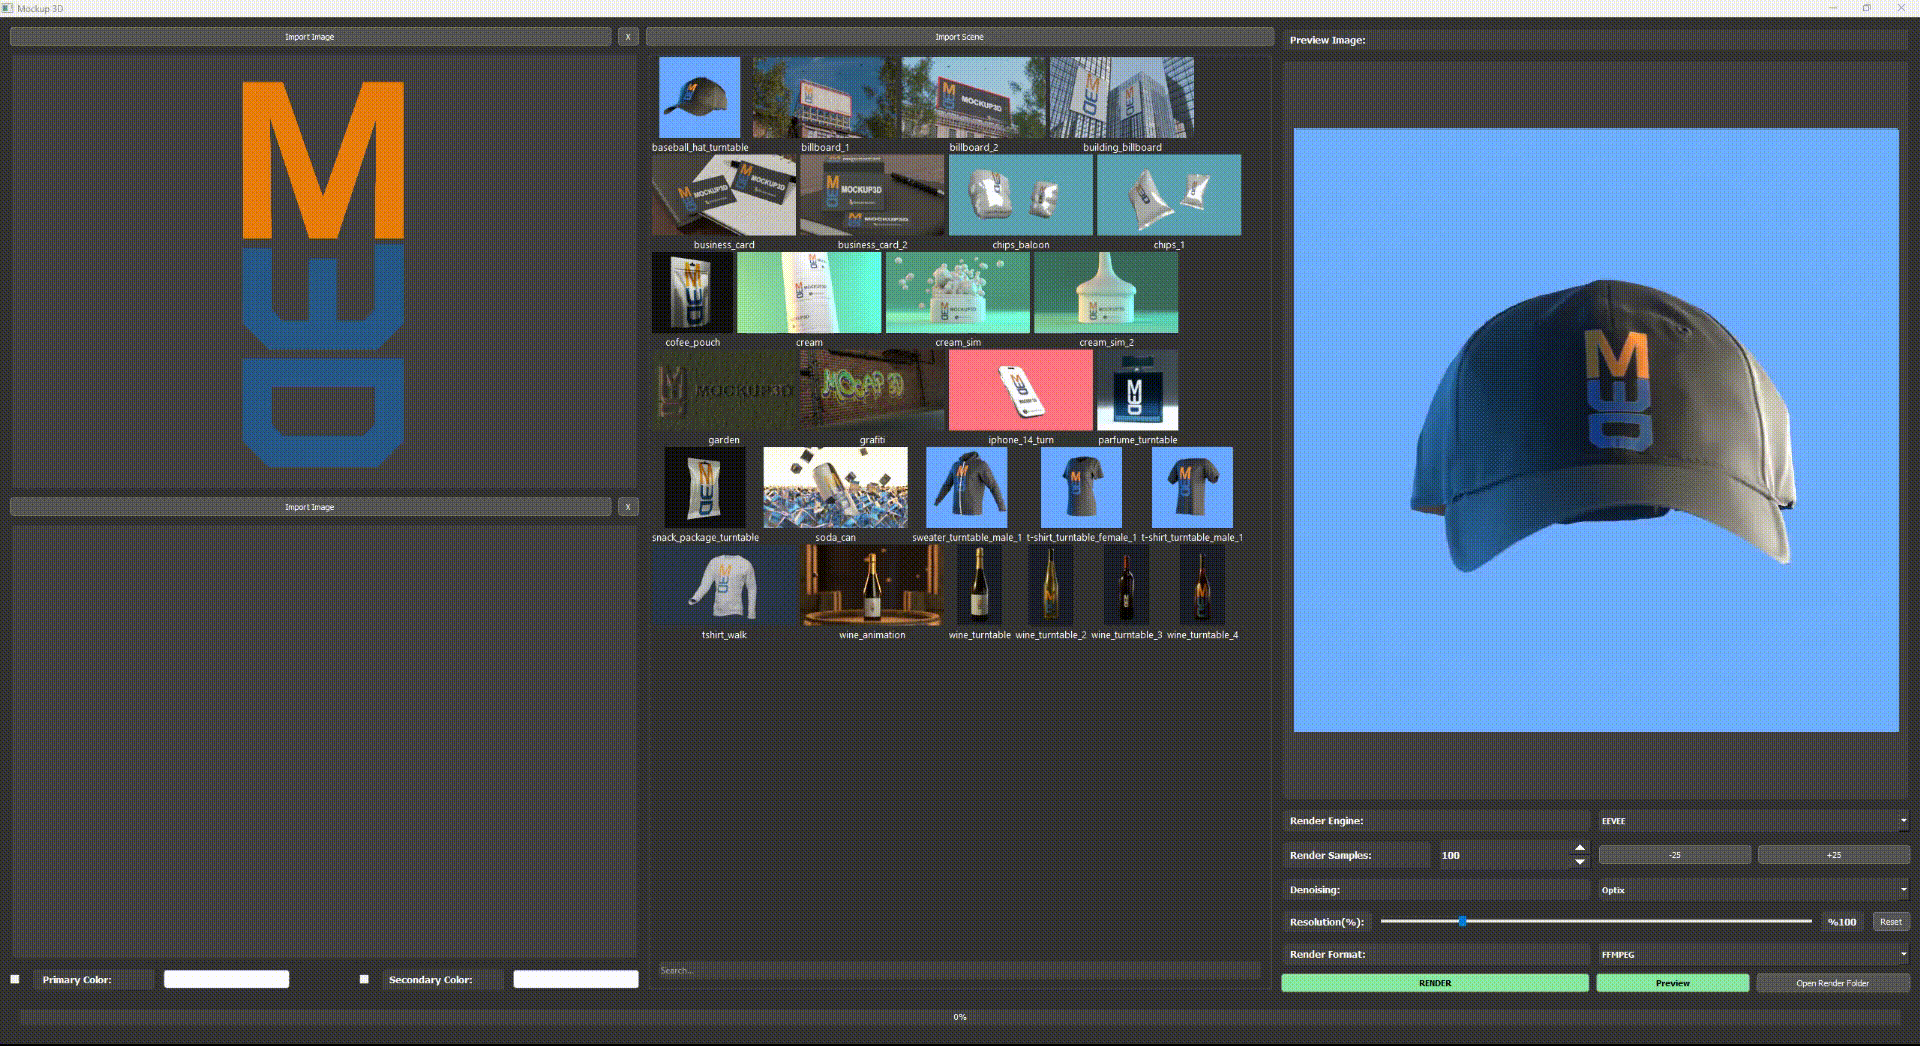Select the wine_animation scene
The height and width of the screenshot is (1046, 1920).
[x=872, y=585]
